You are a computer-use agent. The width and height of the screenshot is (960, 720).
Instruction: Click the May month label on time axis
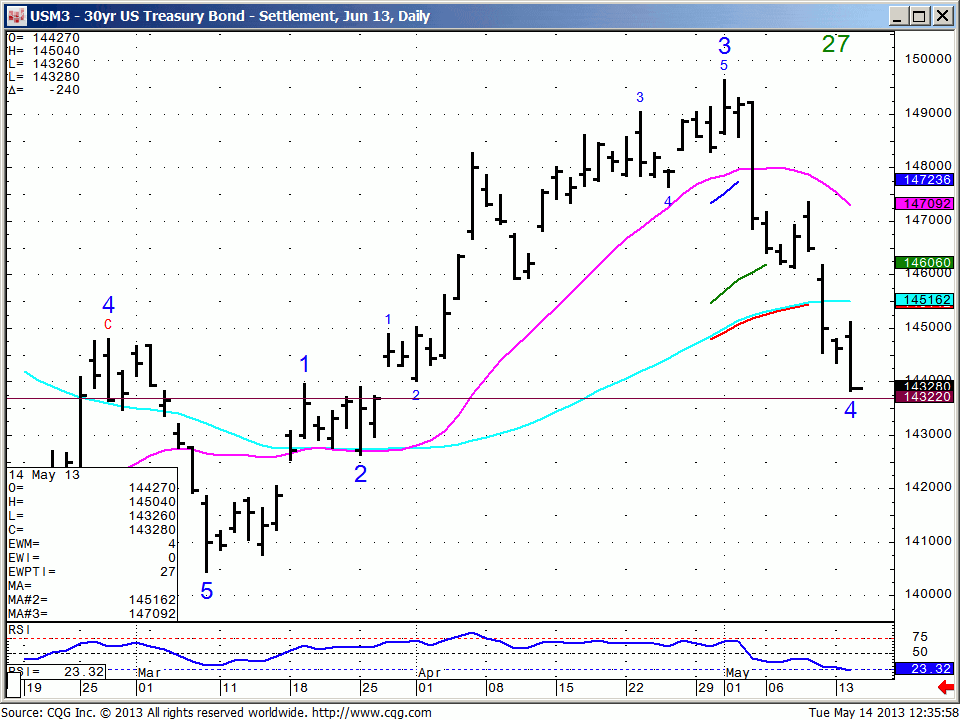click(x=737, y=673)
